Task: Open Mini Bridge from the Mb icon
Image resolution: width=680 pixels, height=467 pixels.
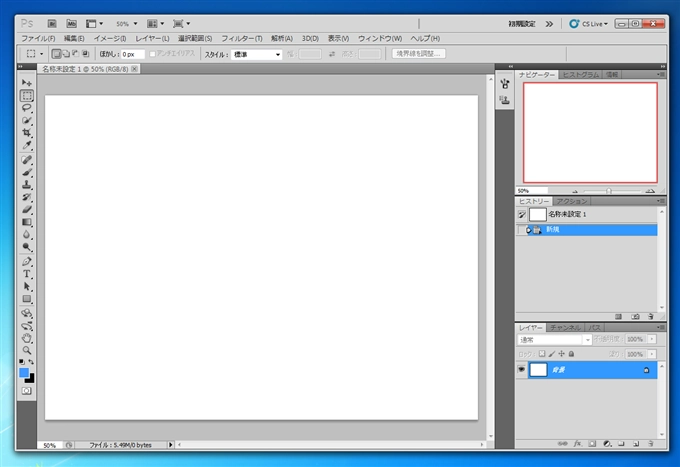Action: click(x=72, y=23)
